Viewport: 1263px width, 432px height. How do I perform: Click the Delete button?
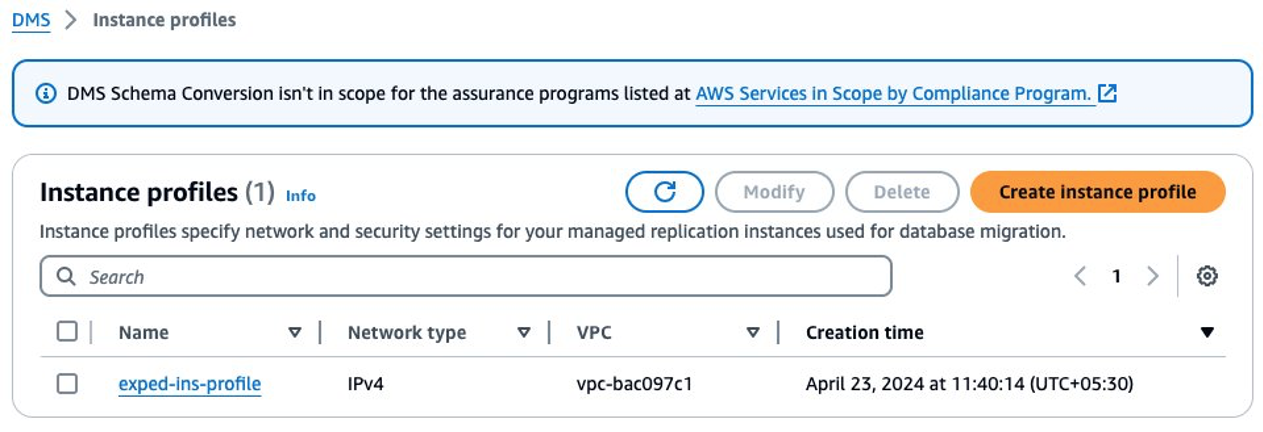[901, 192]
